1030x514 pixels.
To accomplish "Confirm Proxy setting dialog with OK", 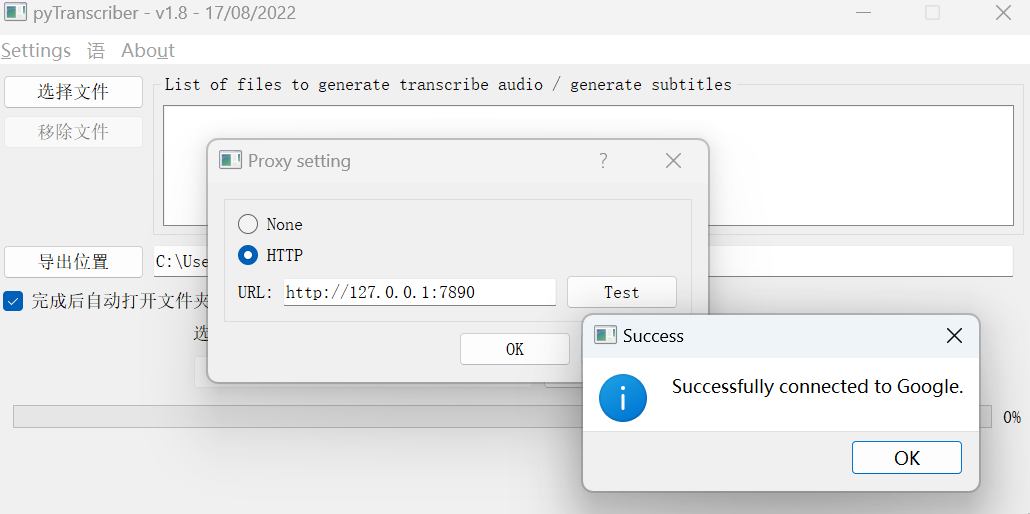I will point(514,349).
